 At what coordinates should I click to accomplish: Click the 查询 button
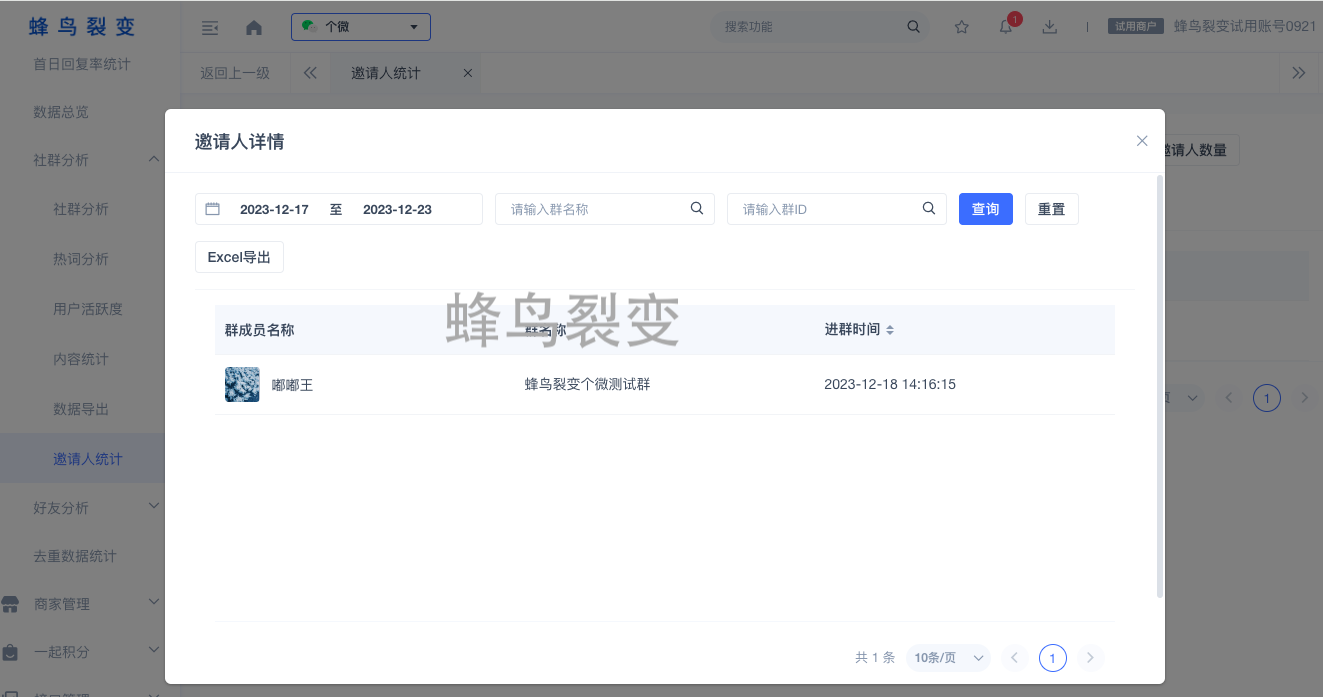click(985, 209)
